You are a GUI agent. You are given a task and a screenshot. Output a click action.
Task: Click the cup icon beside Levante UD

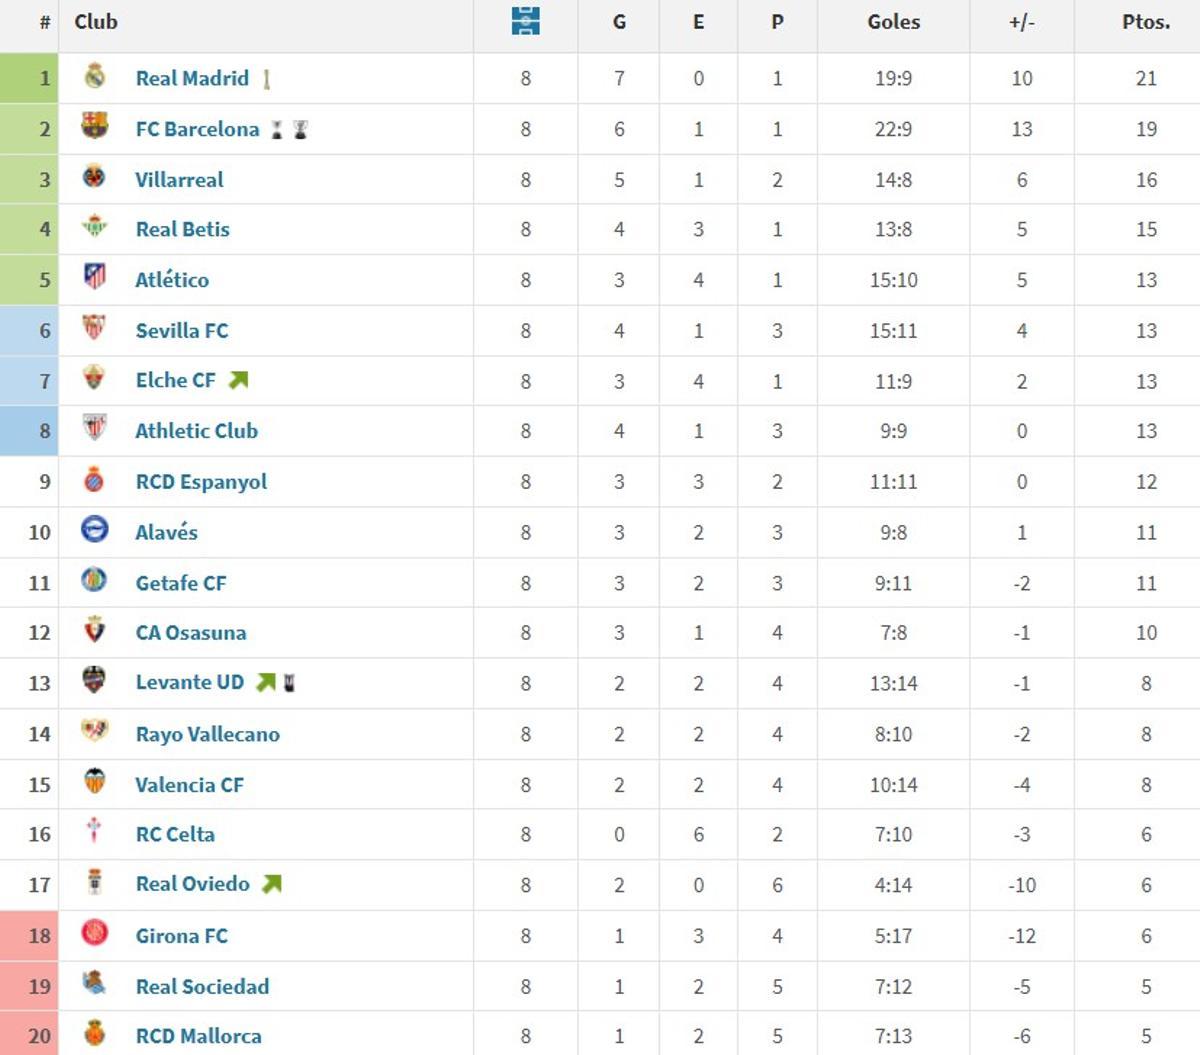coord(290,682)
